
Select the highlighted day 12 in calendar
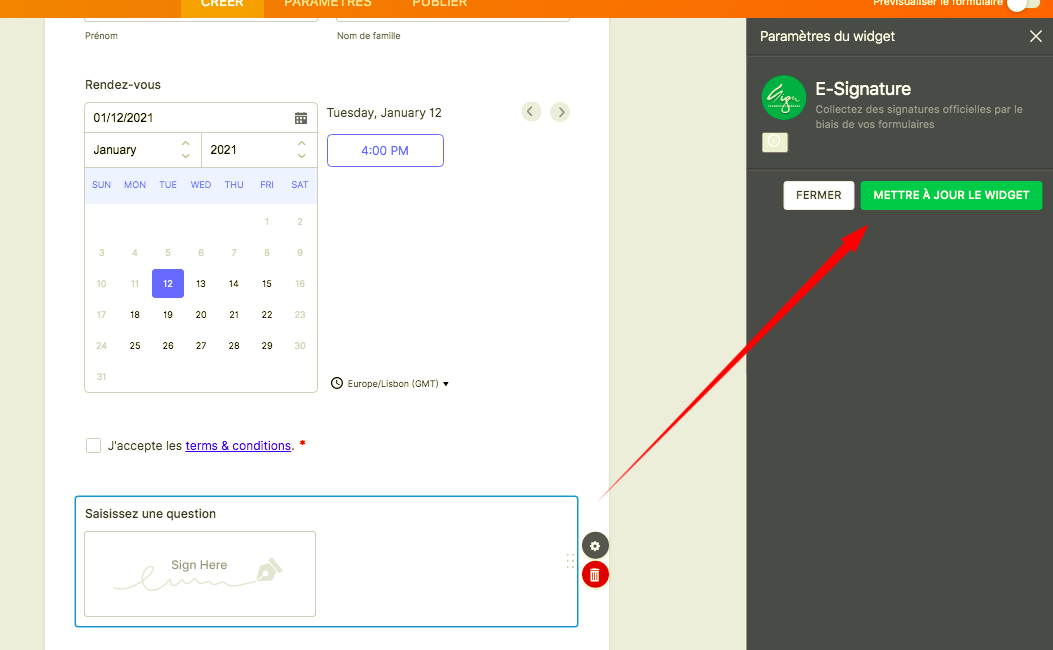pyautogui.click(x=168, y=283)
